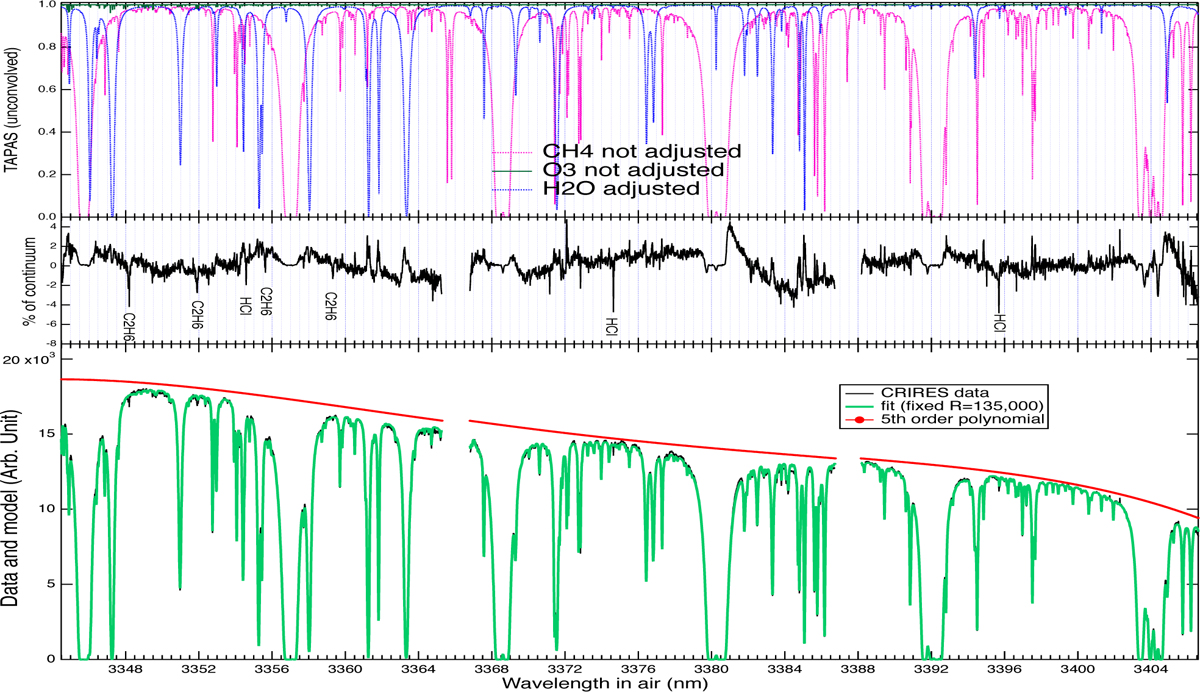The width and height of the screenshot is (1200, 692).
Task: Click the 'H2O adjusted' legend entry
Action: [x=627, y=189]
